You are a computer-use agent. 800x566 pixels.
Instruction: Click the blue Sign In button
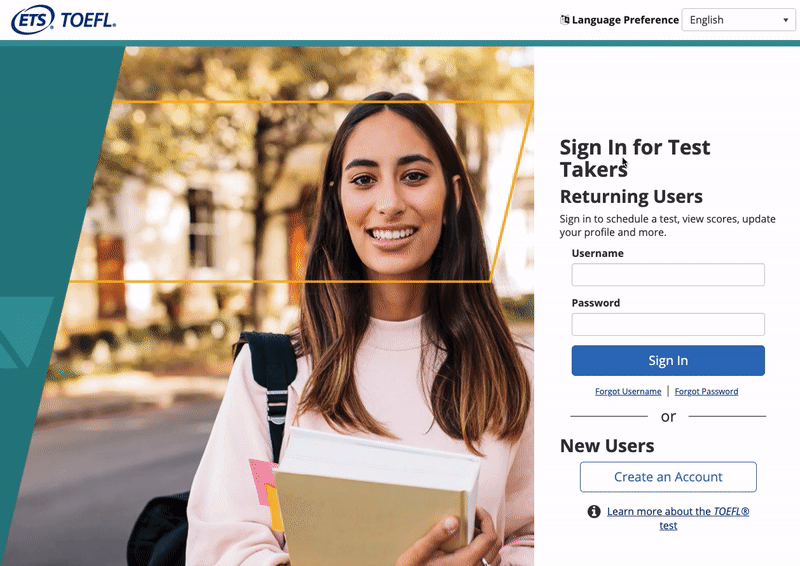[668, 360]
